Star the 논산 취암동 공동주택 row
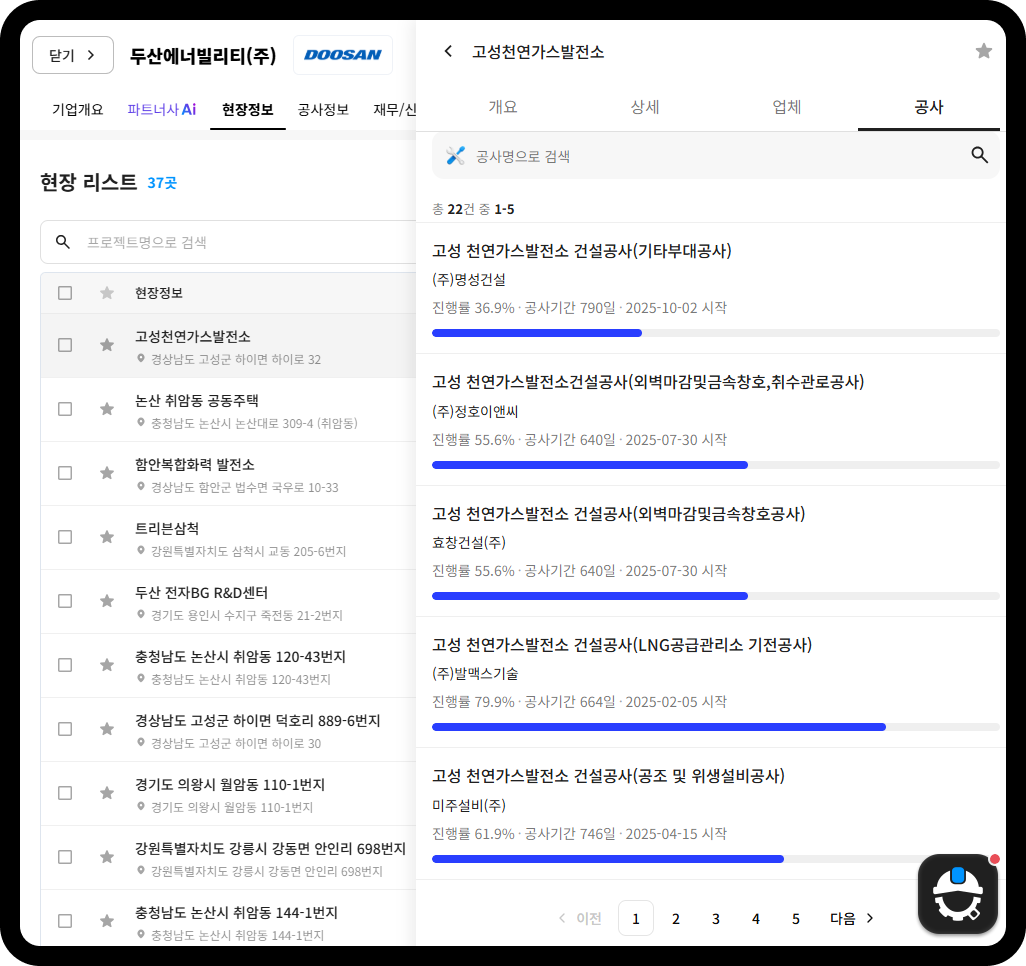This screenshot has height=966, width=1026. coord(107,409)
